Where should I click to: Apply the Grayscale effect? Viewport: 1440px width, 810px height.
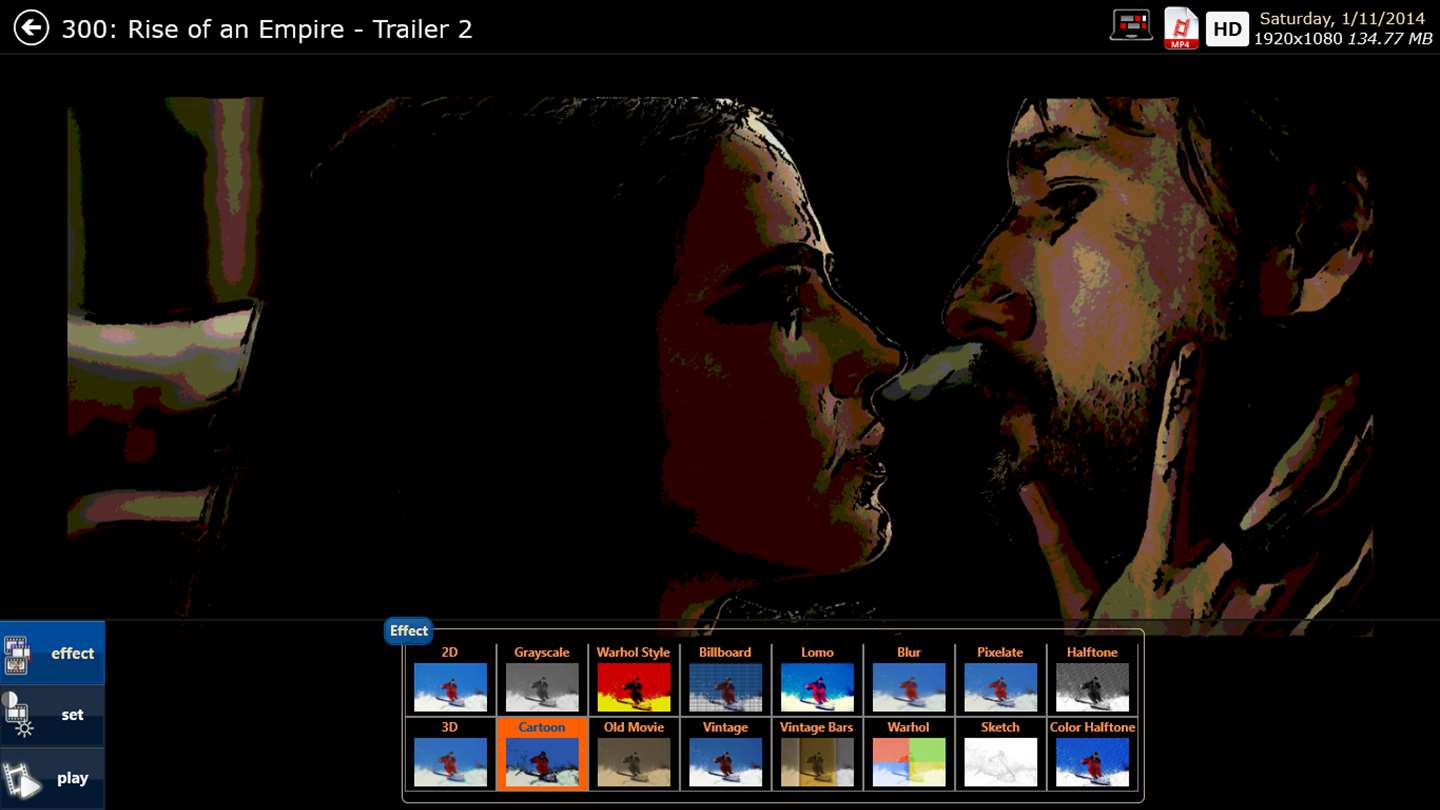tap(542, 679)
